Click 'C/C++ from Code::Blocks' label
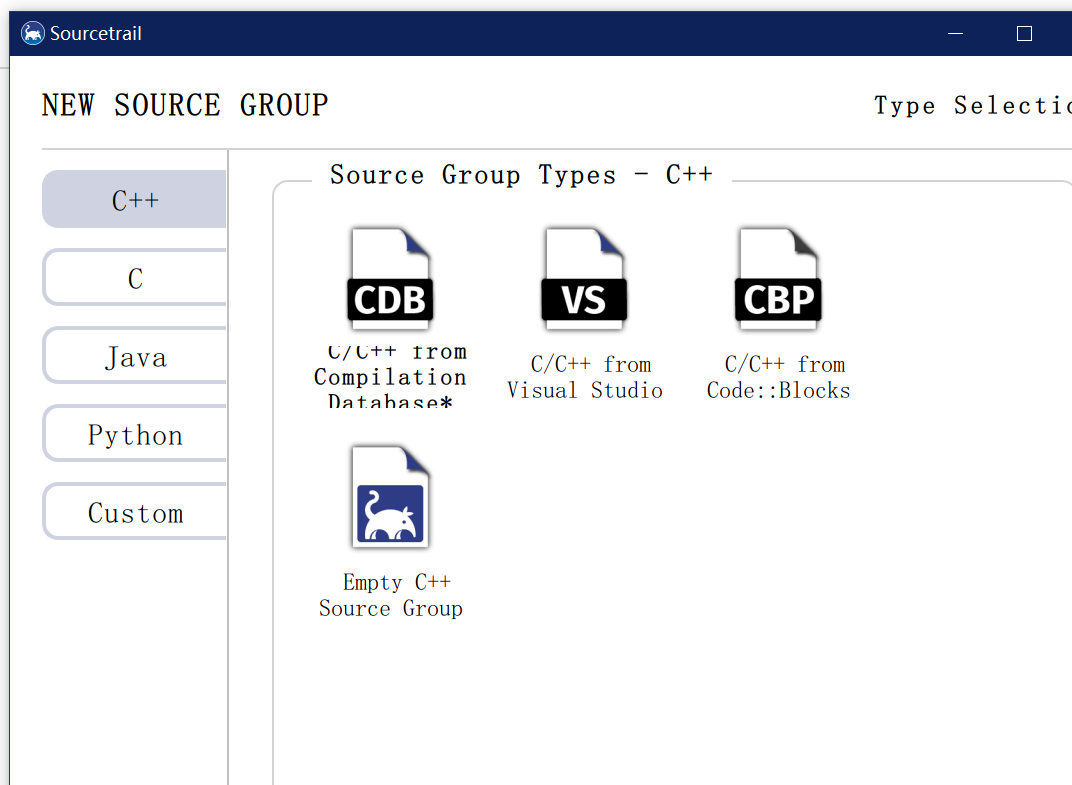This screenshot has height=785, width=1072. 779,377
